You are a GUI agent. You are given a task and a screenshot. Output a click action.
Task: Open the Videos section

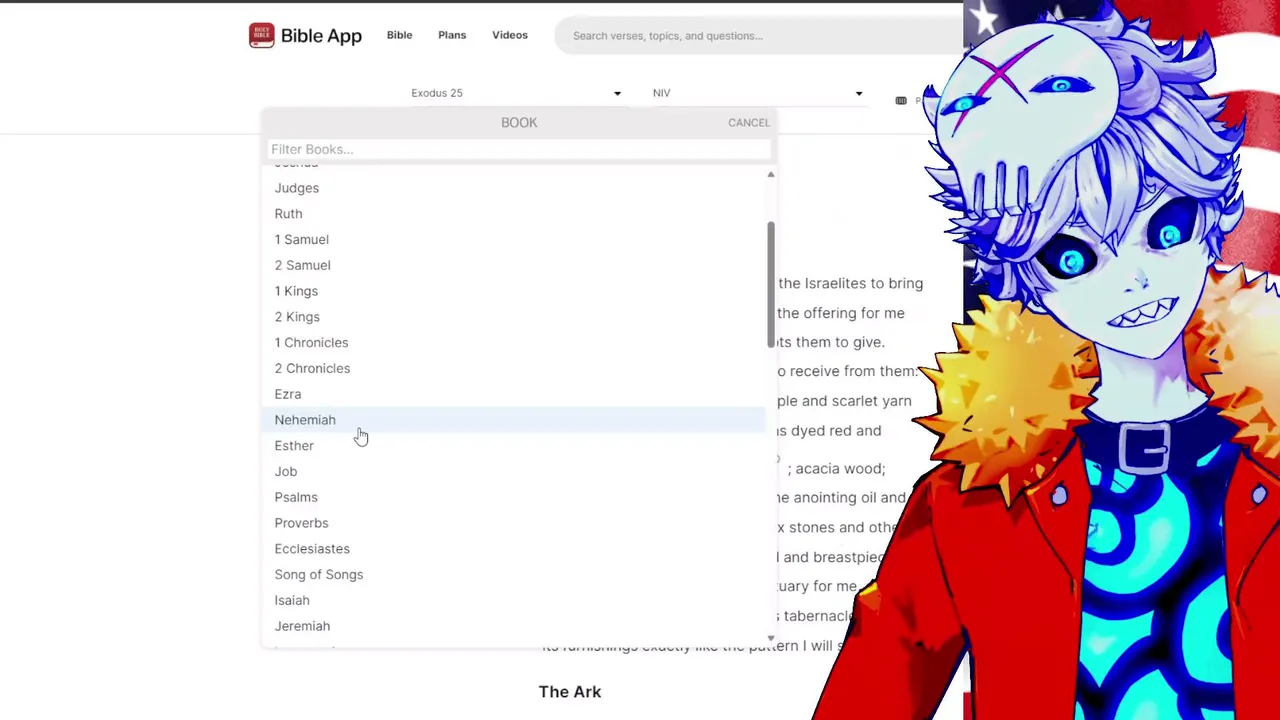(510, 35)
